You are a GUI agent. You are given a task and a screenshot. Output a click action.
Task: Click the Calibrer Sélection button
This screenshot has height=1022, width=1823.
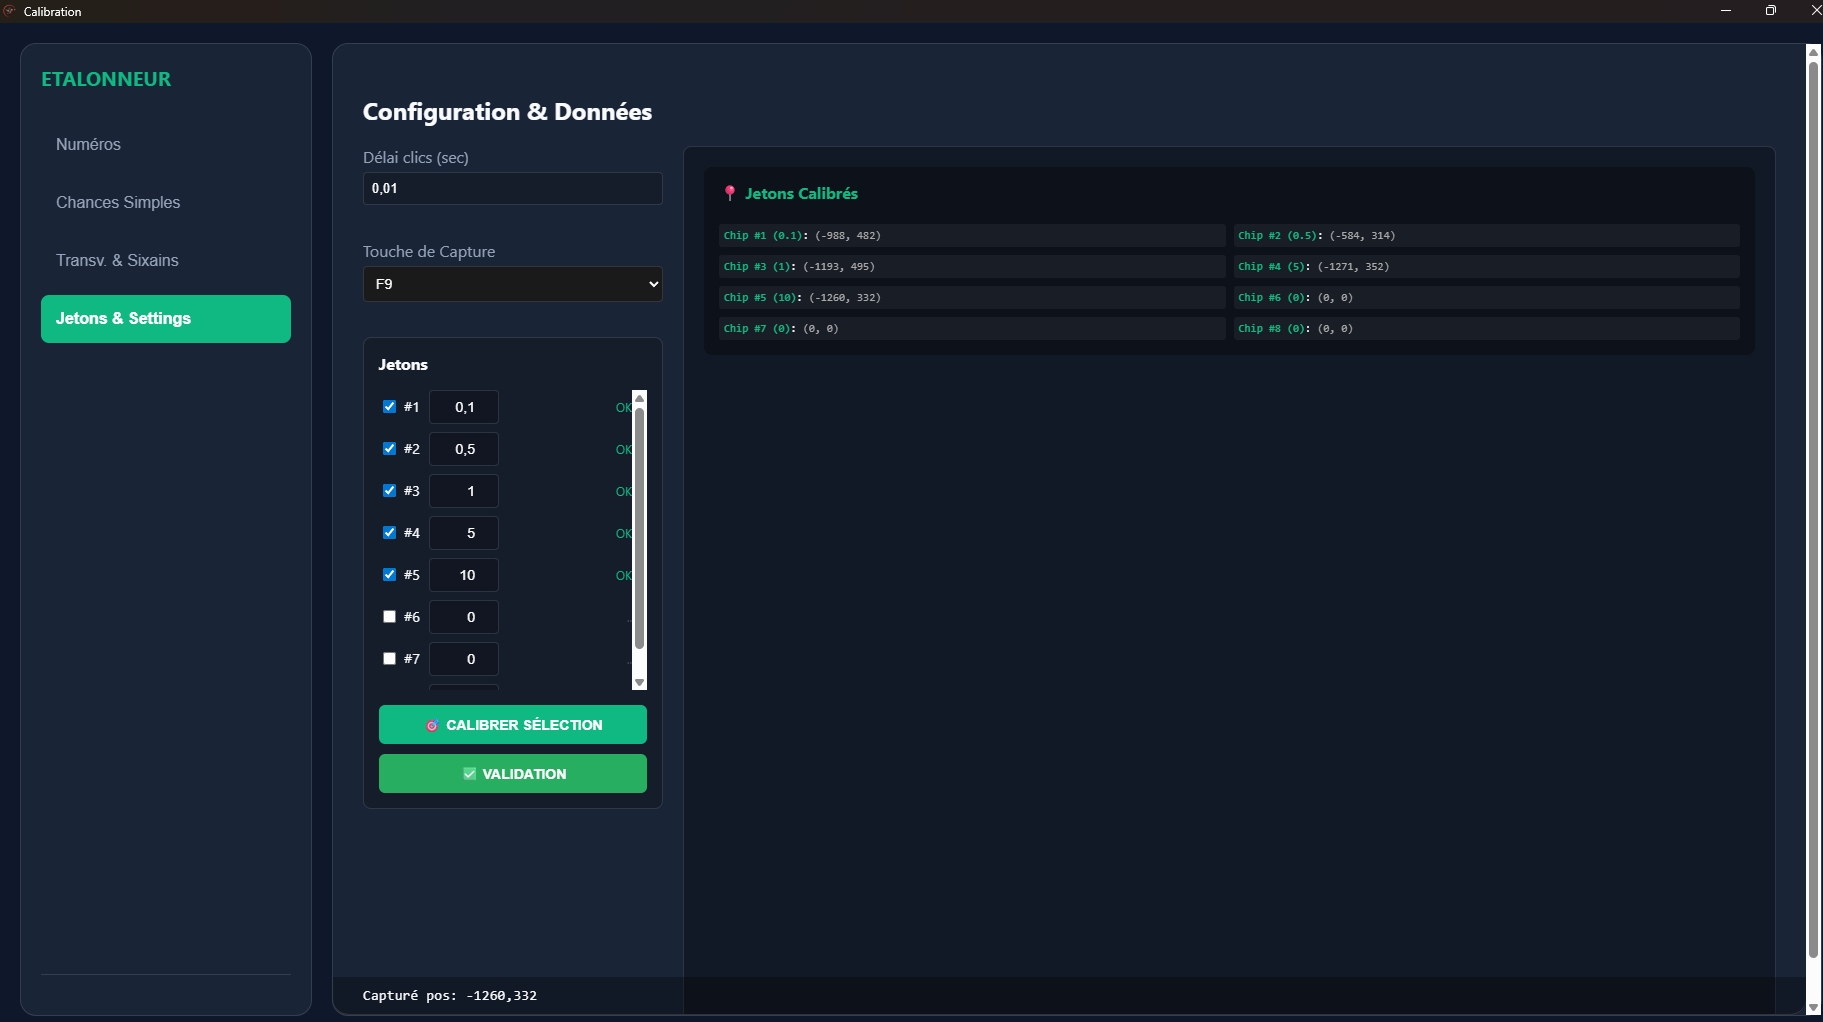pyautogui.click(x=512, y=724)
